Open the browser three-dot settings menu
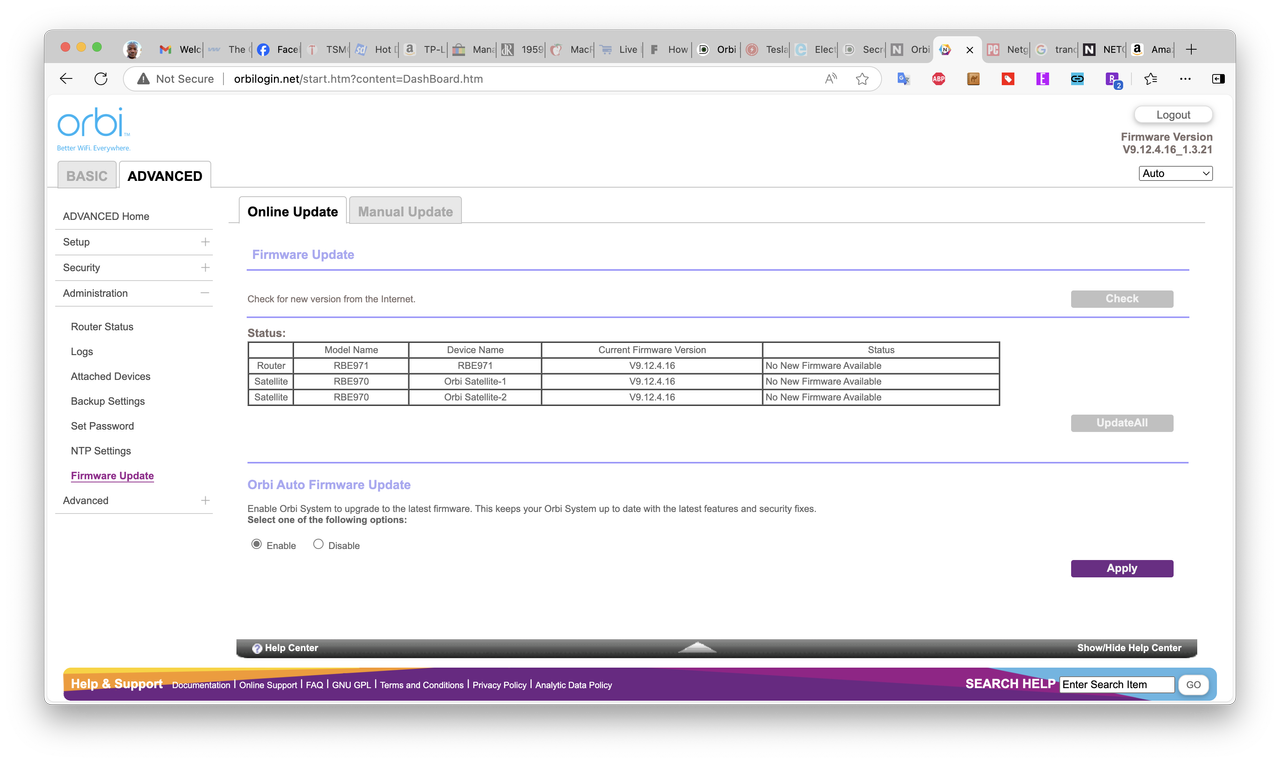 1185,79
